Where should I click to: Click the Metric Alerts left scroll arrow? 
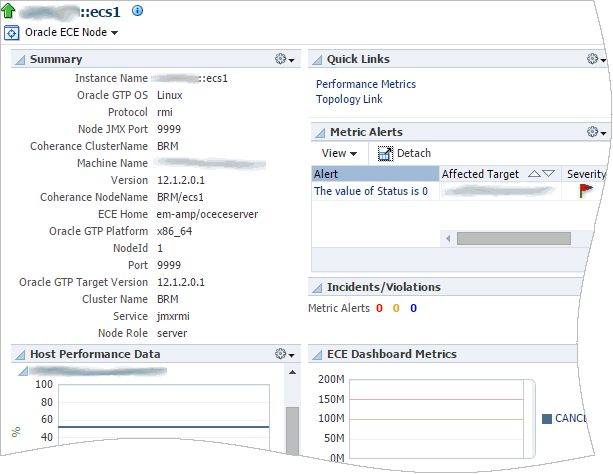[448, 238]
